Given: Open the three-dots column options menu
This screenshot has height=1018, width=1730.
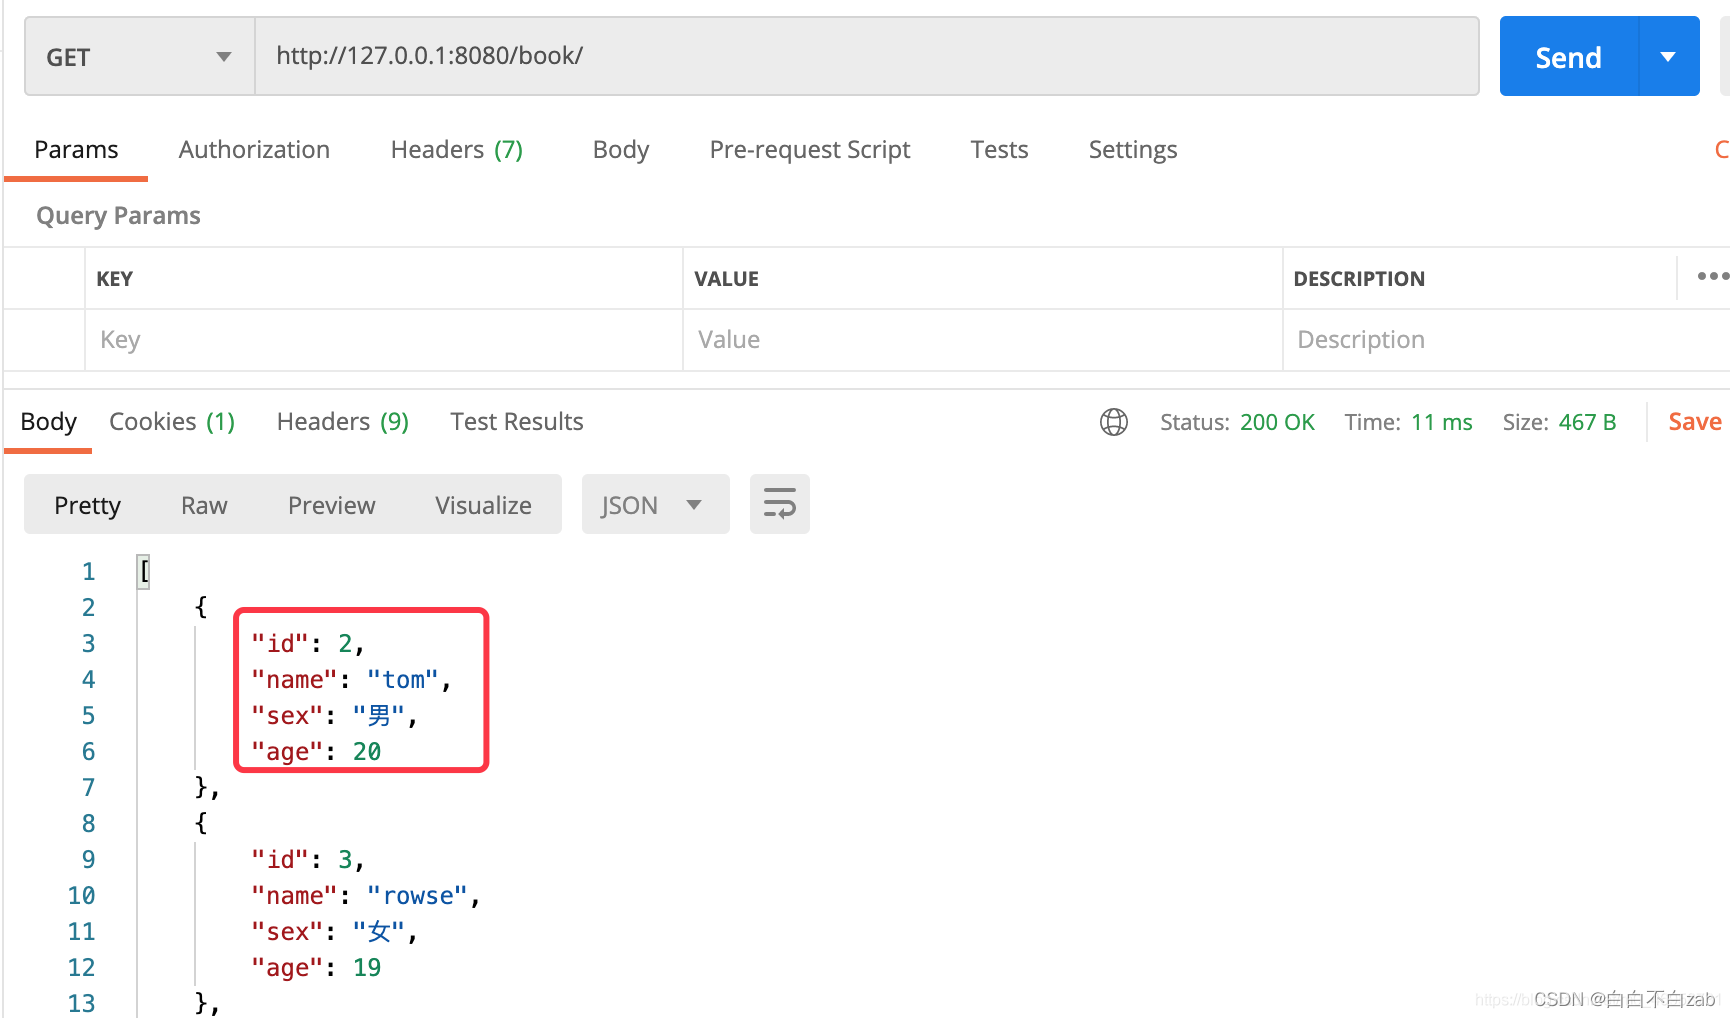Looking at the screenshot, I should (1712, 276).
